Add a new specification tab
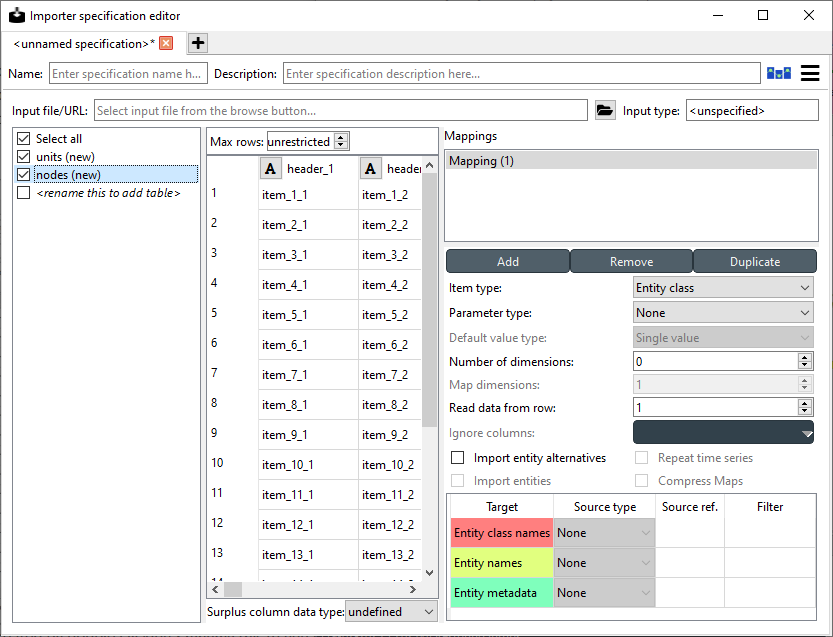The height and width of the screenshot is (637, 833). click(x=198, y=43)
